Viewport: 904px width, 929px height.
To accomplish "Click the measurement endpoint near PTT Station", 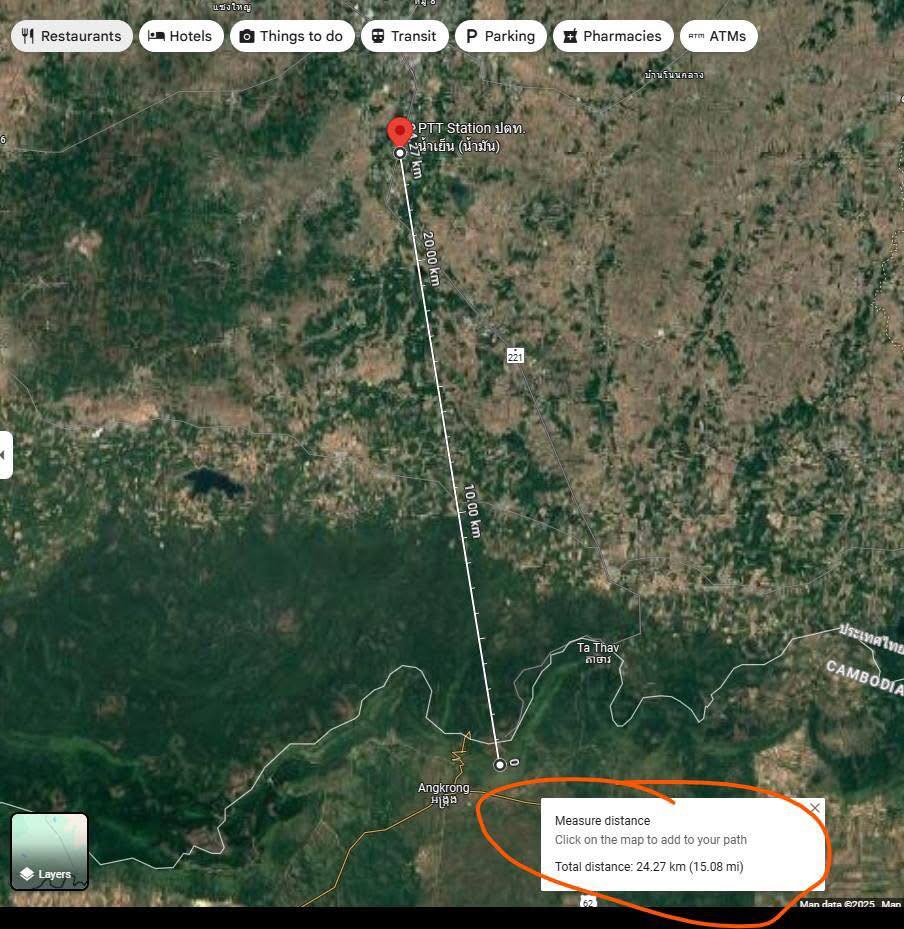I will pos(400,153).
